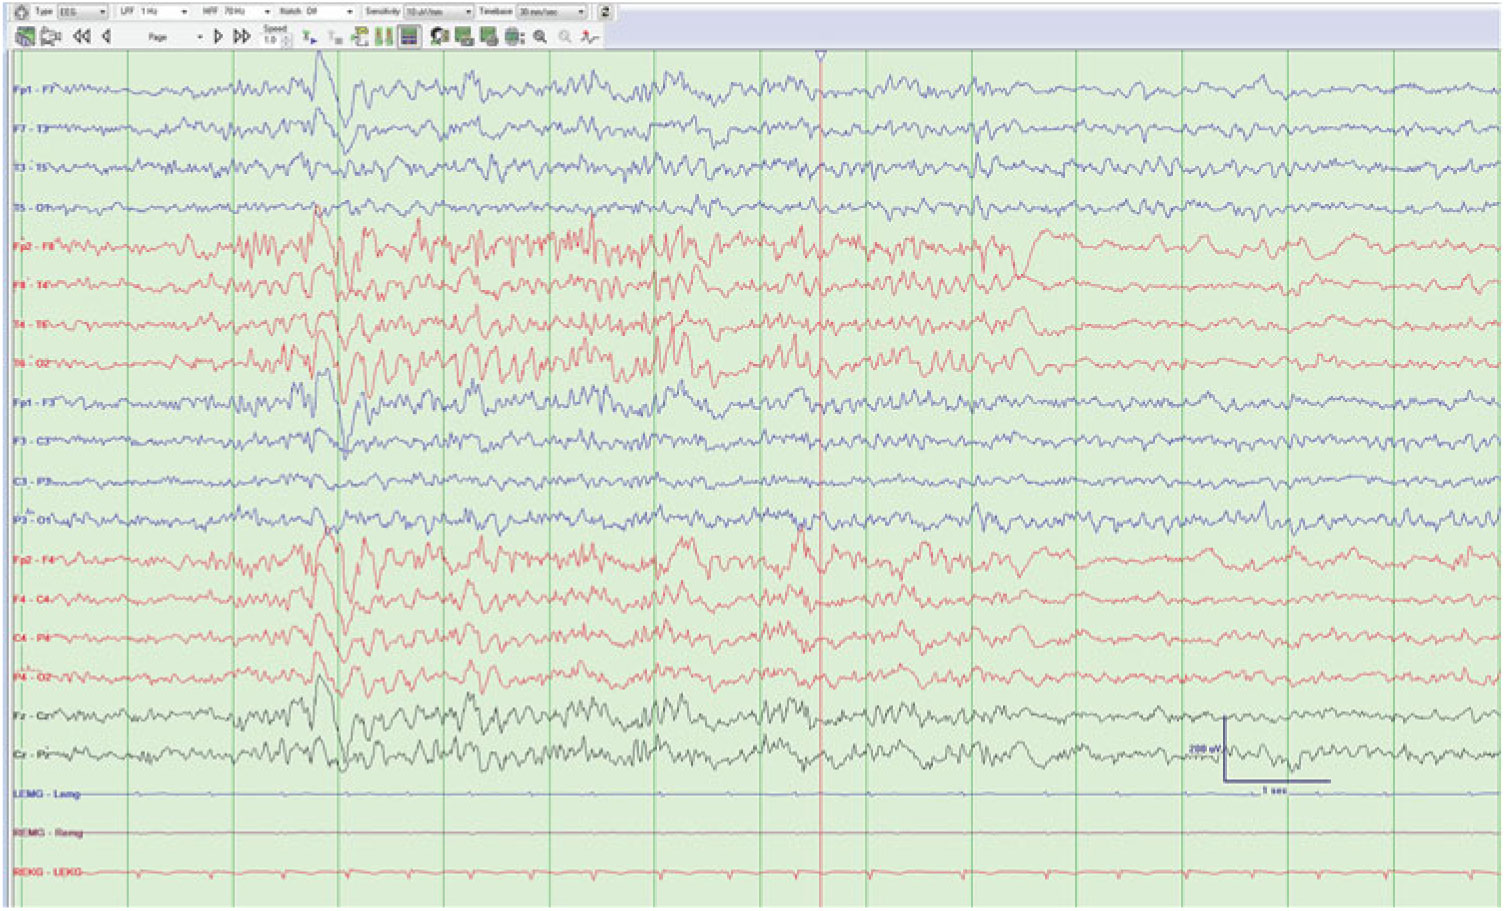
Task: Select the Fp1 - F7 channel label
Action: point(34,90)
